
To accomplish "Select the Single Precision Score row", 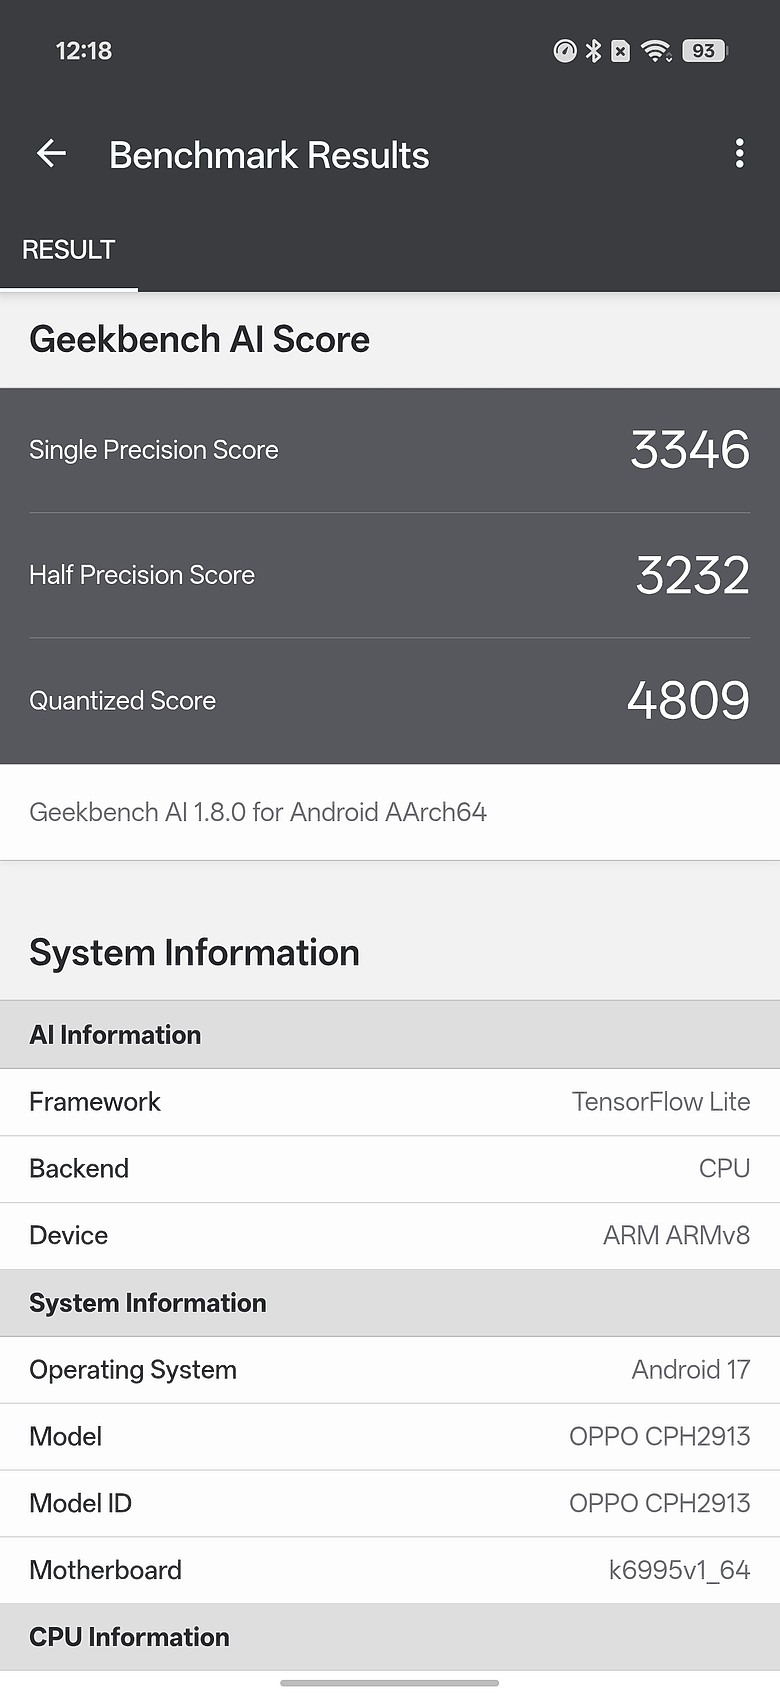I will click(390, 450).
